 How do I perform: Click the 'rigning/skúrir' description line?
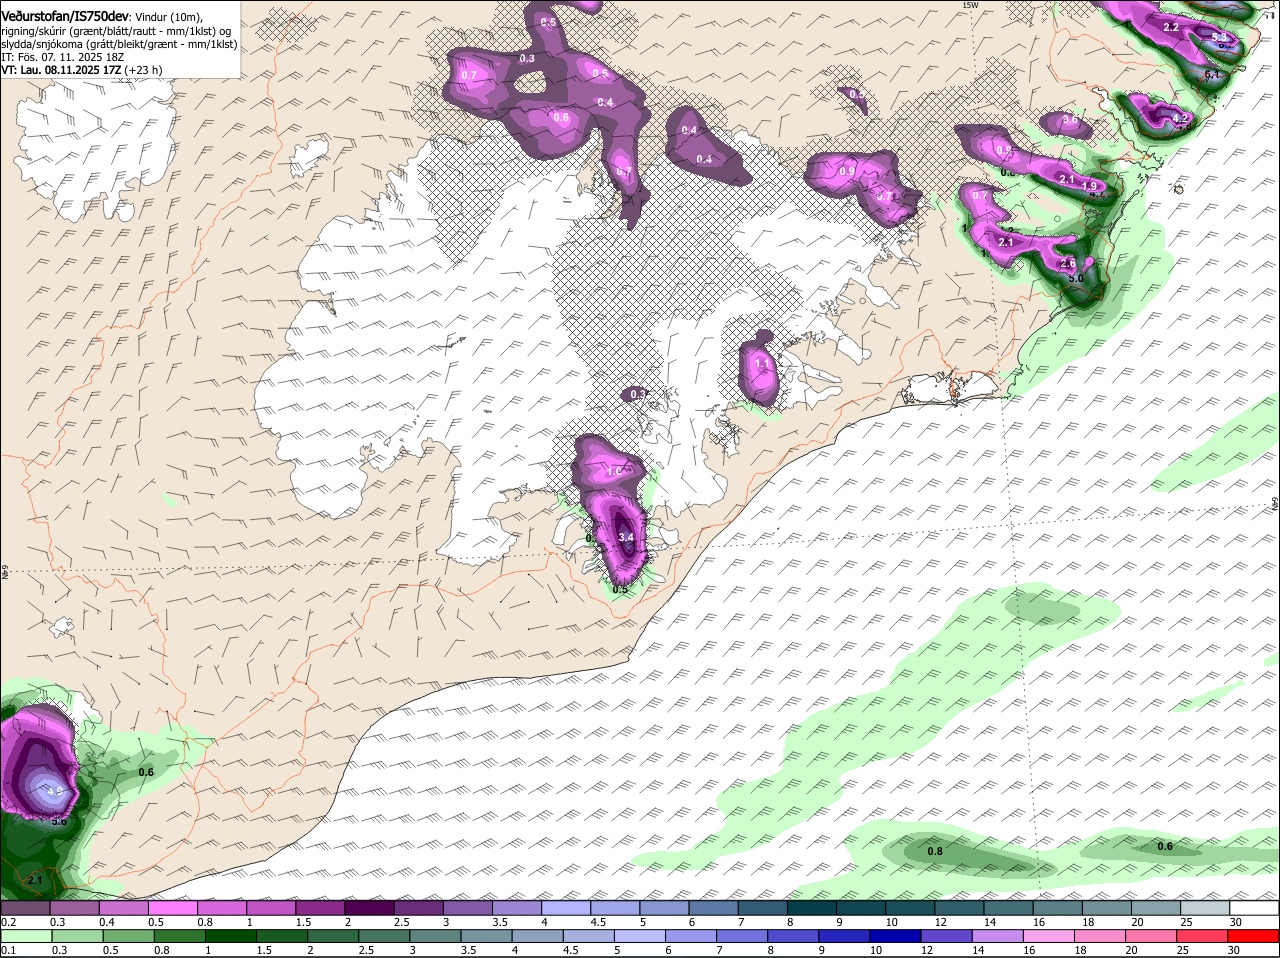click(x=116, y=31)
